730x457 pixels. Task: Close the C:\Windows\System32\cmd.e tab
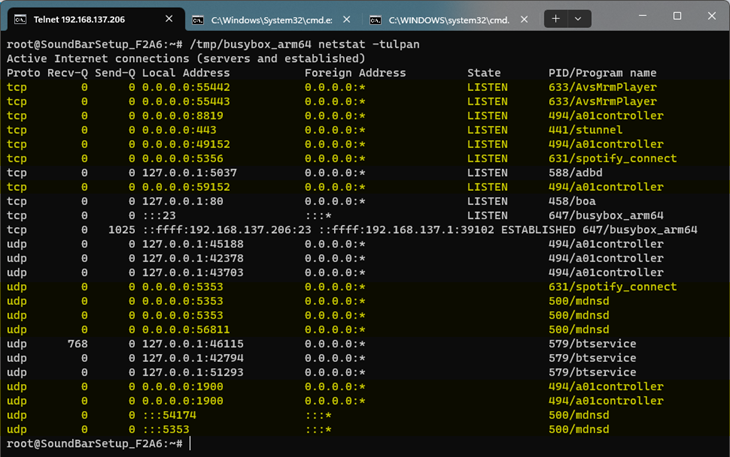click(x=346, y=19)
